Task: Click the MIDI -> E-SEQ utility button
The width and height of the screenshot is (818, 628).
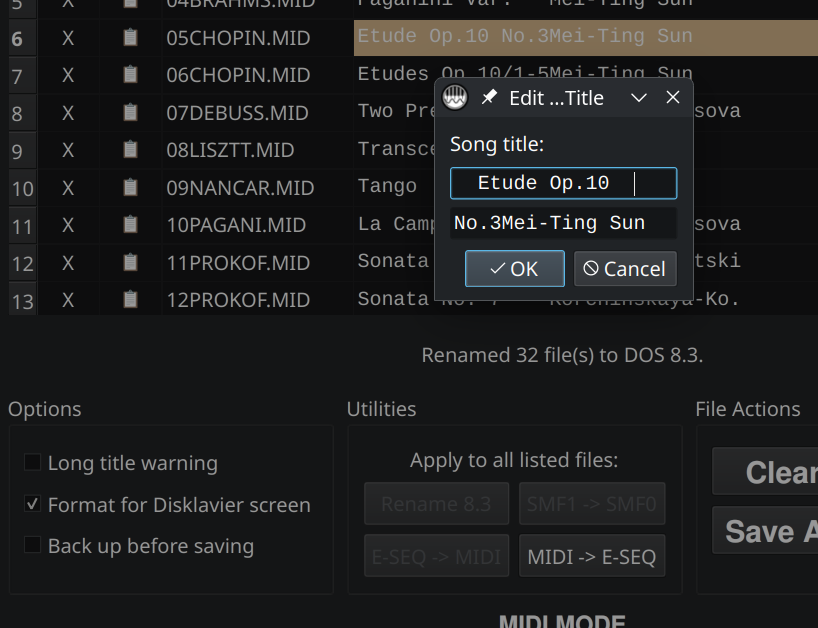Action: click(592, 557)
